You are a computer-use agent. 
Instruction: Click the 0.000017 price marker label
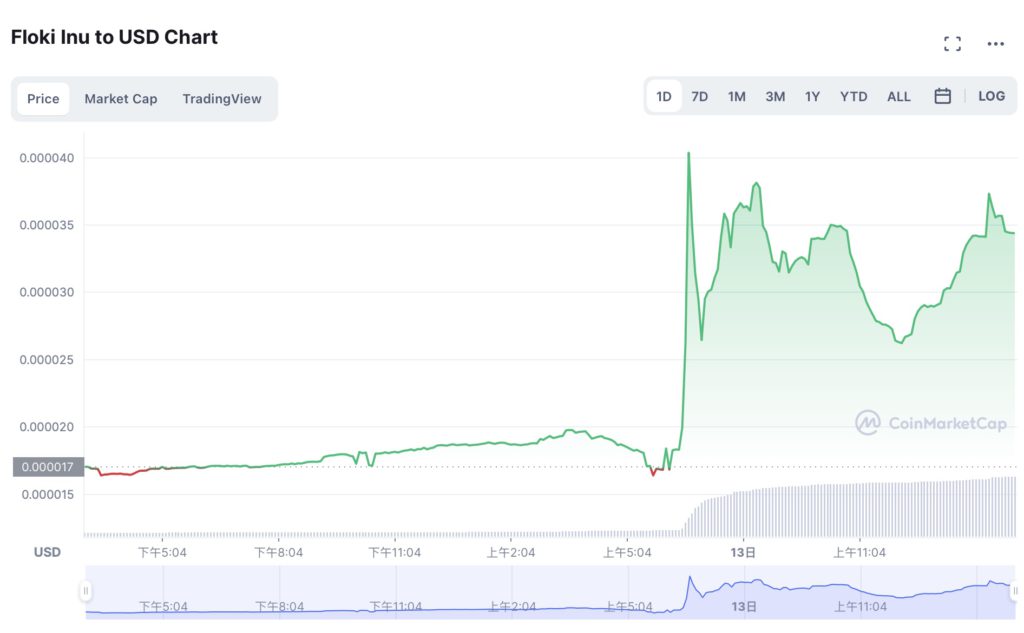pos(48,467)
